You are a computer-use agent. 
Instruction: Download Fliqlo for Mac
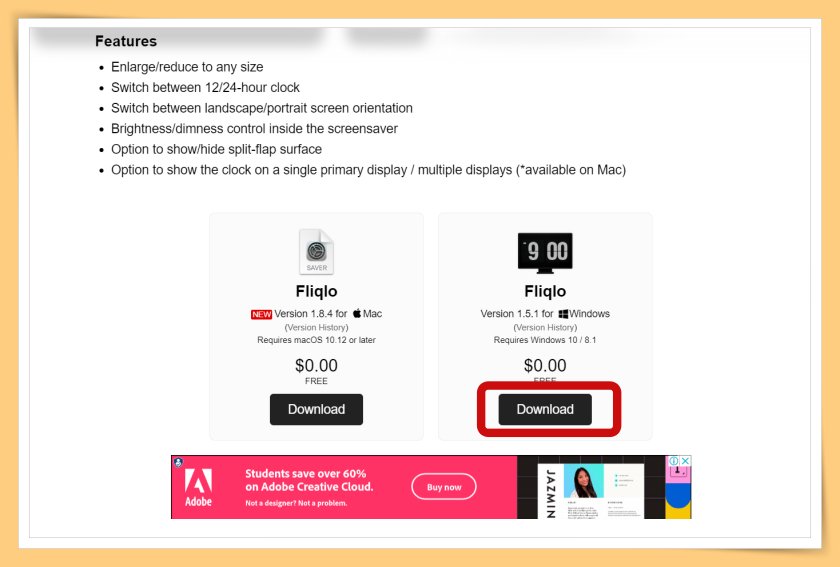316,409
